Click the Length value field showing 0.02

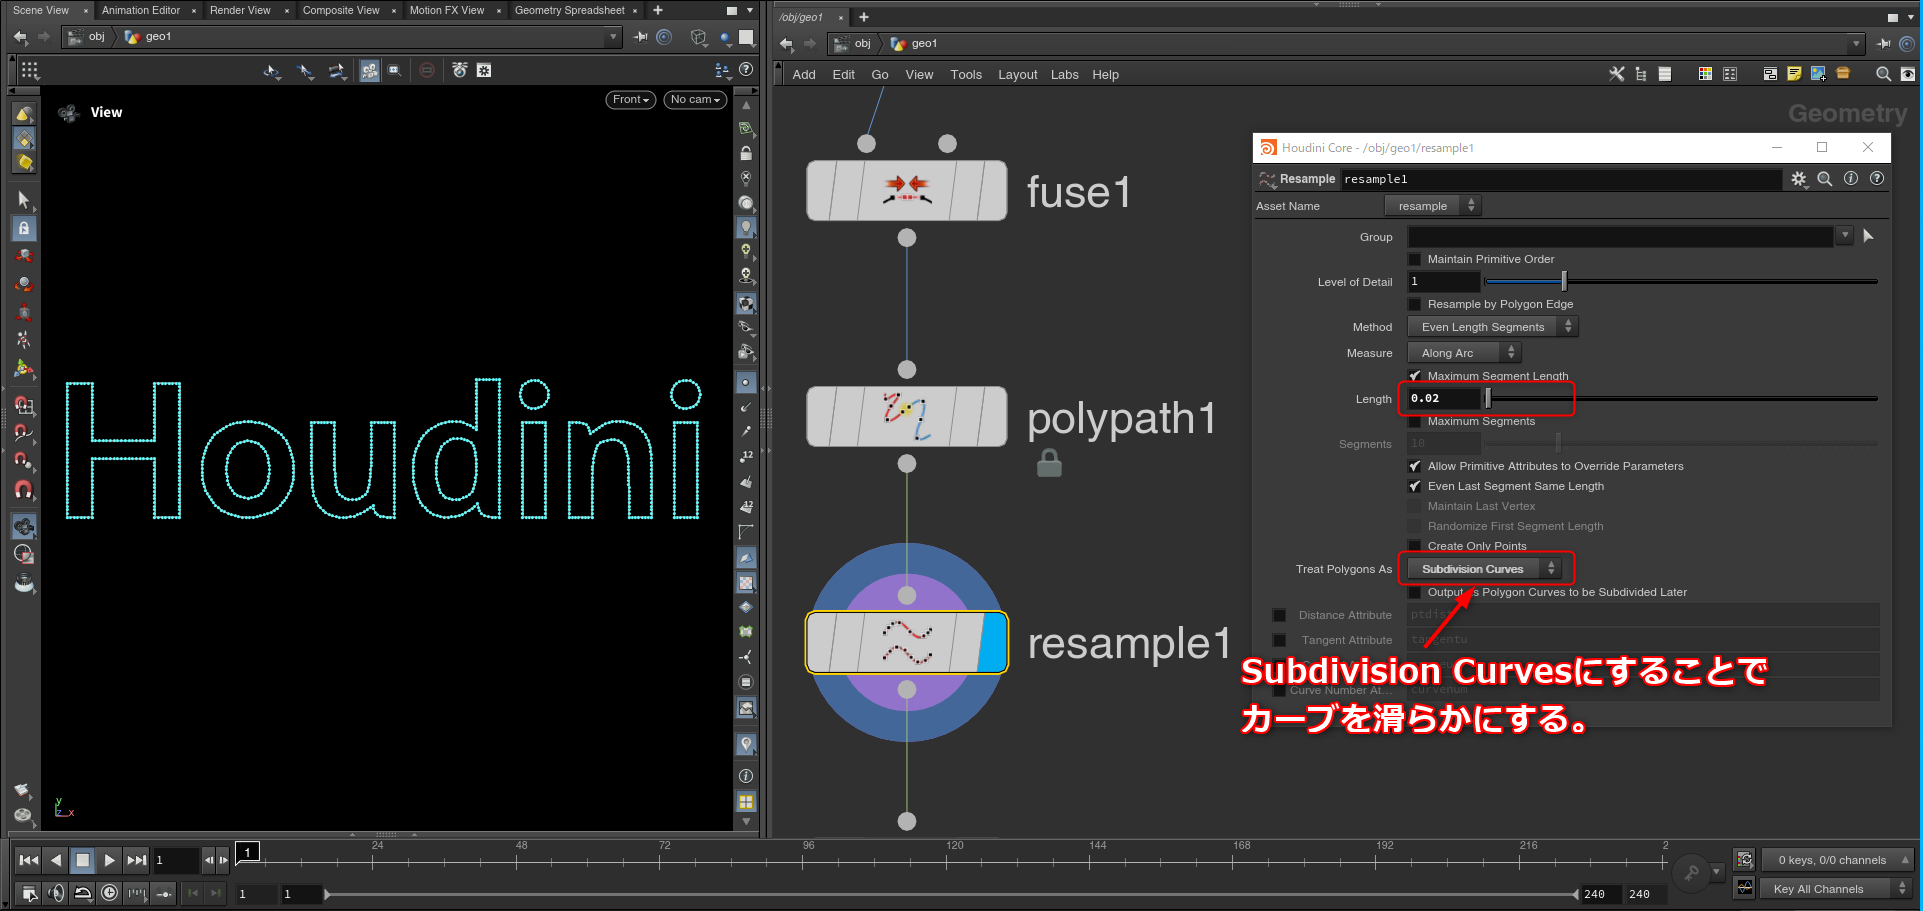point(1443,398)
